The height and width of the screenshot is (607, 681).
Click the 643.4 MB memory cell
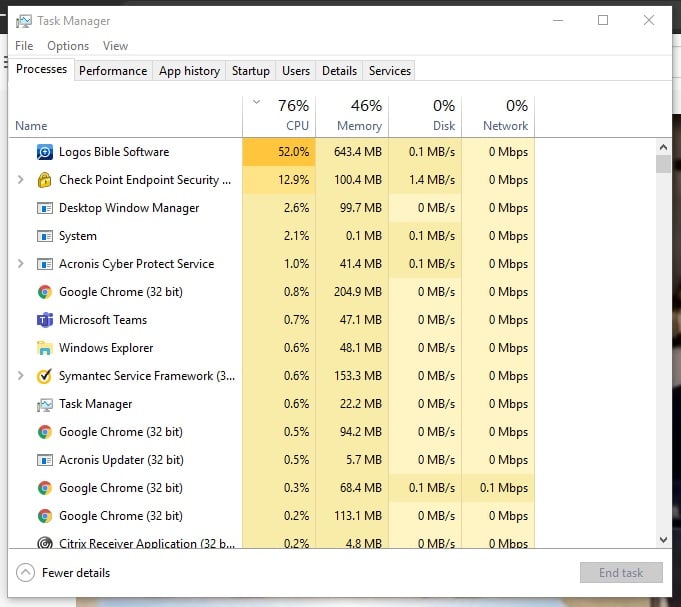click(x=352, y=152)
